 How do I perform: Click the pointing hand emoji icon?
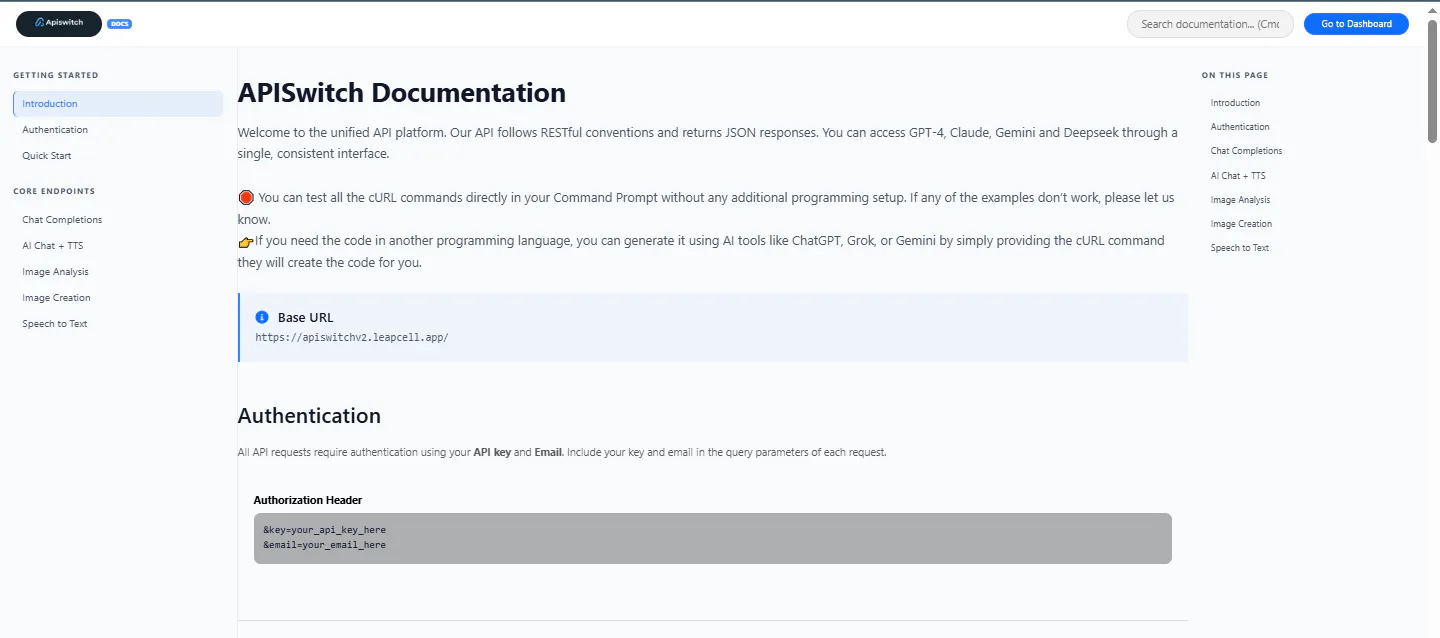(245, 241)
